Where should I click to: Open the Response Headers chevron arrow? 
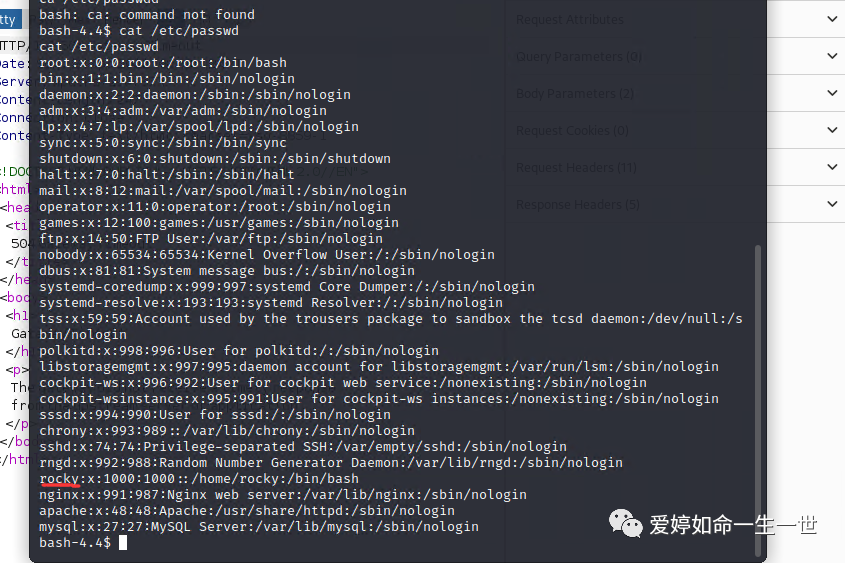tap(832, 204)
